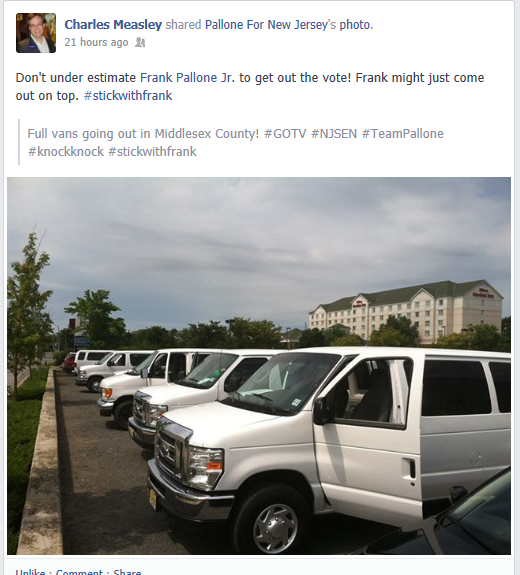
Task: Click the #TeamPallone hashtag
Action: 403,133
